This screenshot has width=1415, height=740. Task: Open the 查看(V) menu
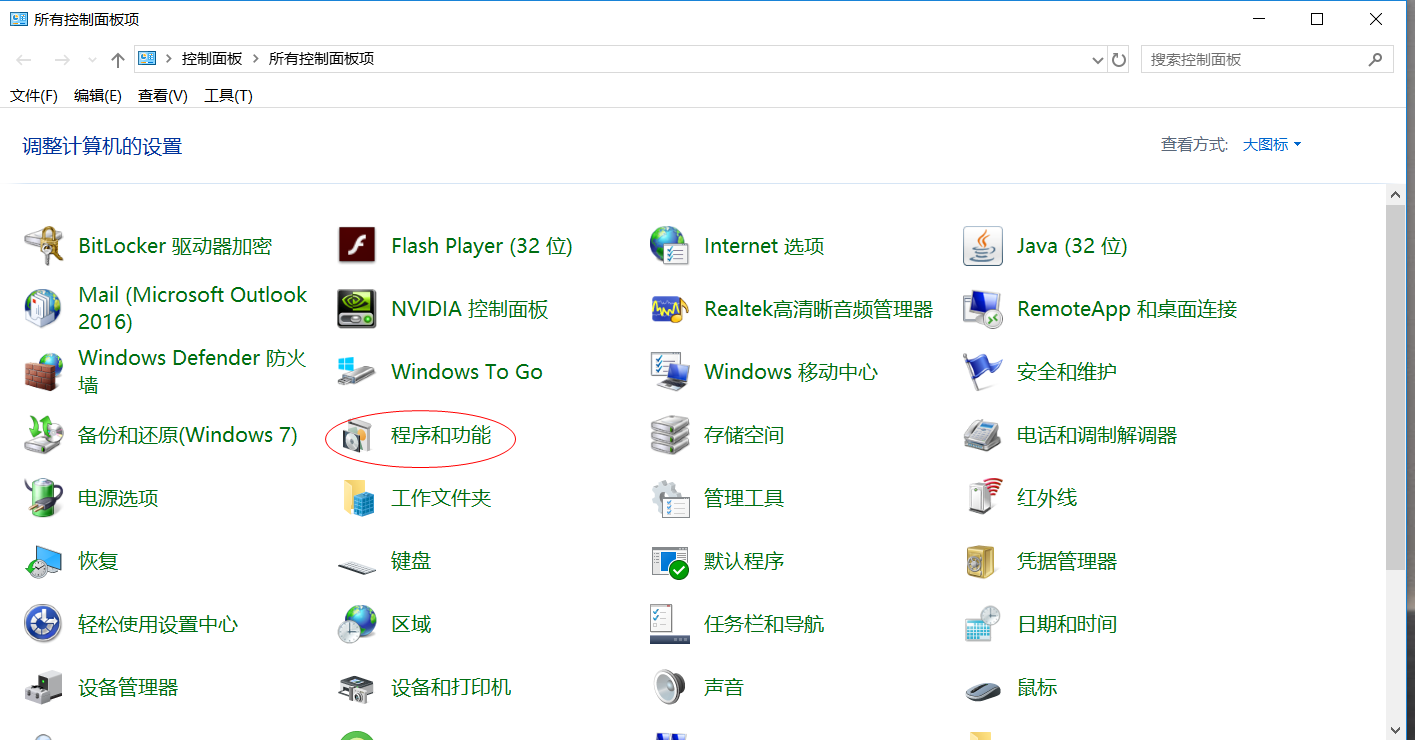(x=163, y=96)
